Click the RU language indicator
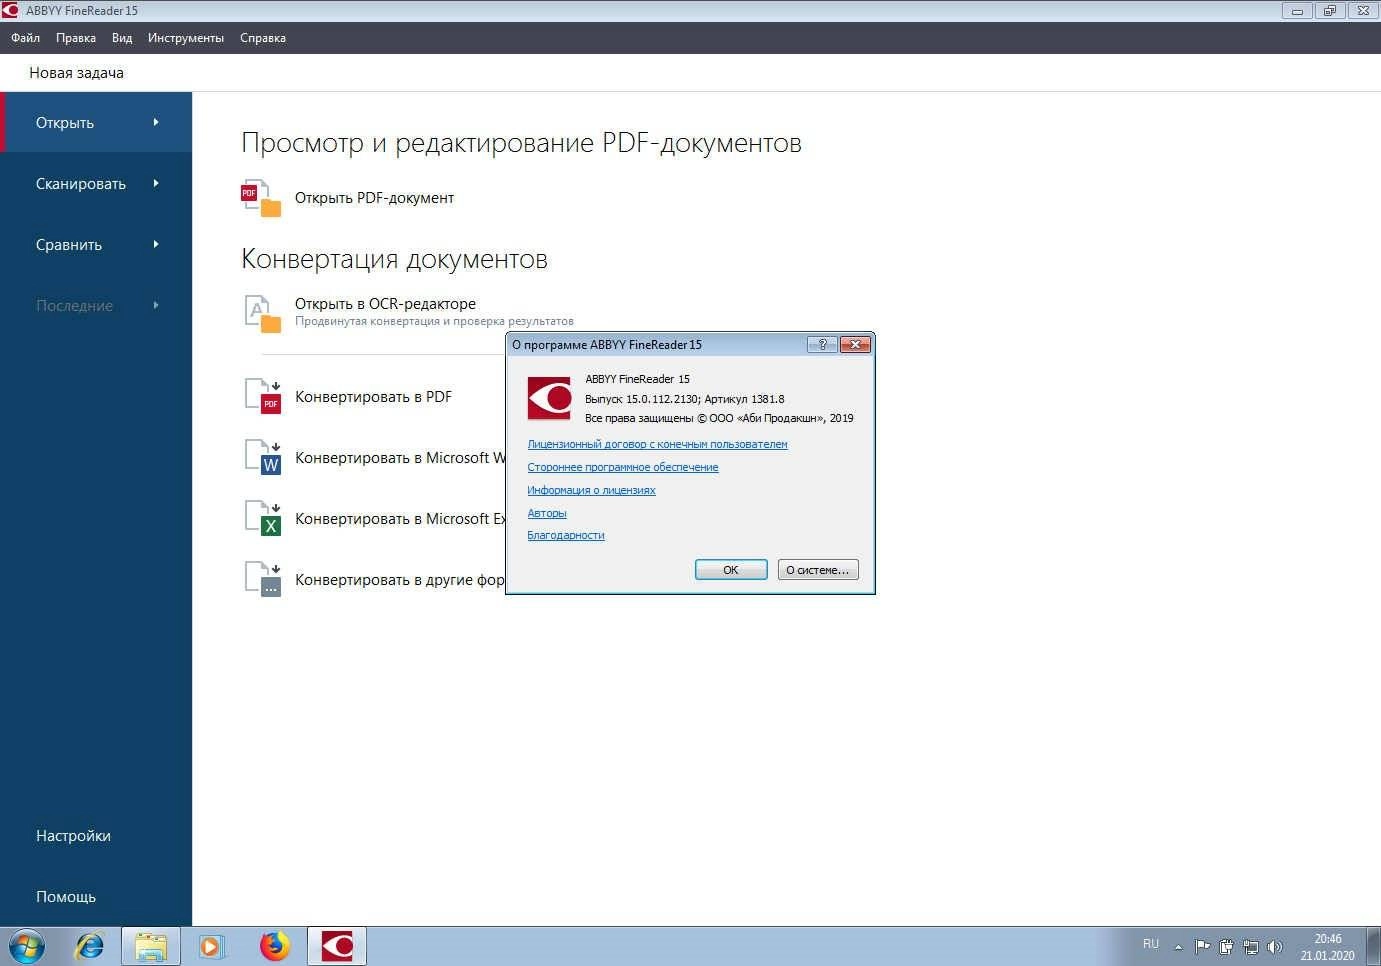The width and height of the screenshot is (1381, 966). pos(1151,944)
